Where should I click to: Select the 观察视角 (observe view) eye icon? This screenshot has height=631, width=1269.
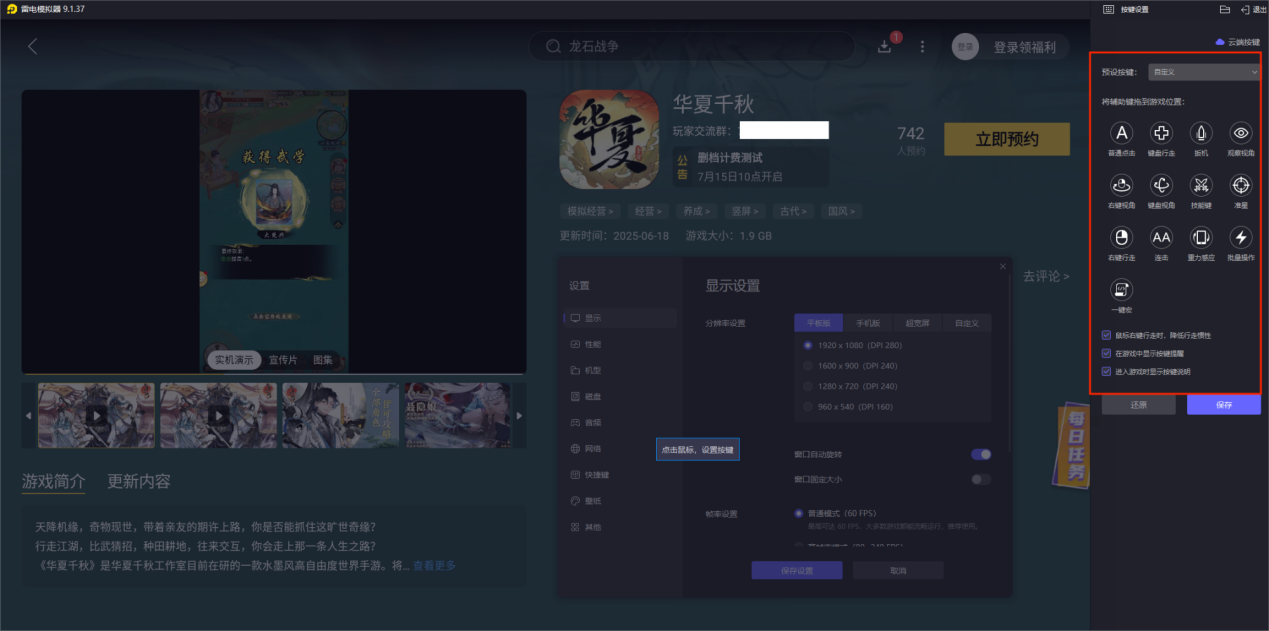point(1241,133)
